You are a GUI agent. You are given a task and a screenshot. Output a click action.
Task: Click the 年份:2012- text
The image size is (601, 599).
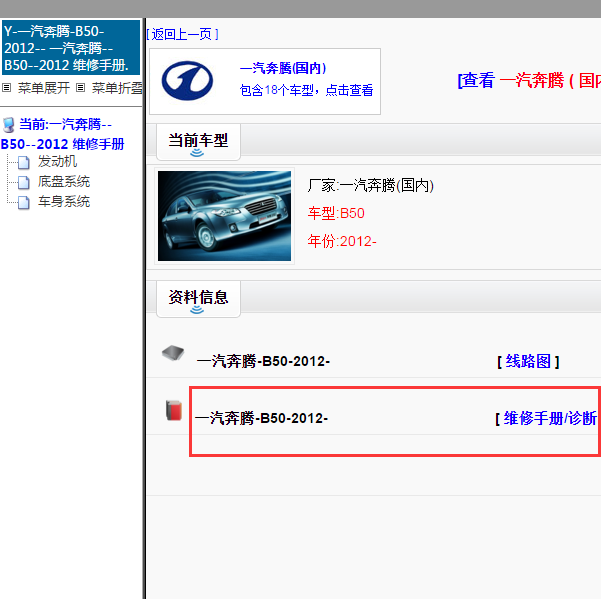click(x=342, y=241)
